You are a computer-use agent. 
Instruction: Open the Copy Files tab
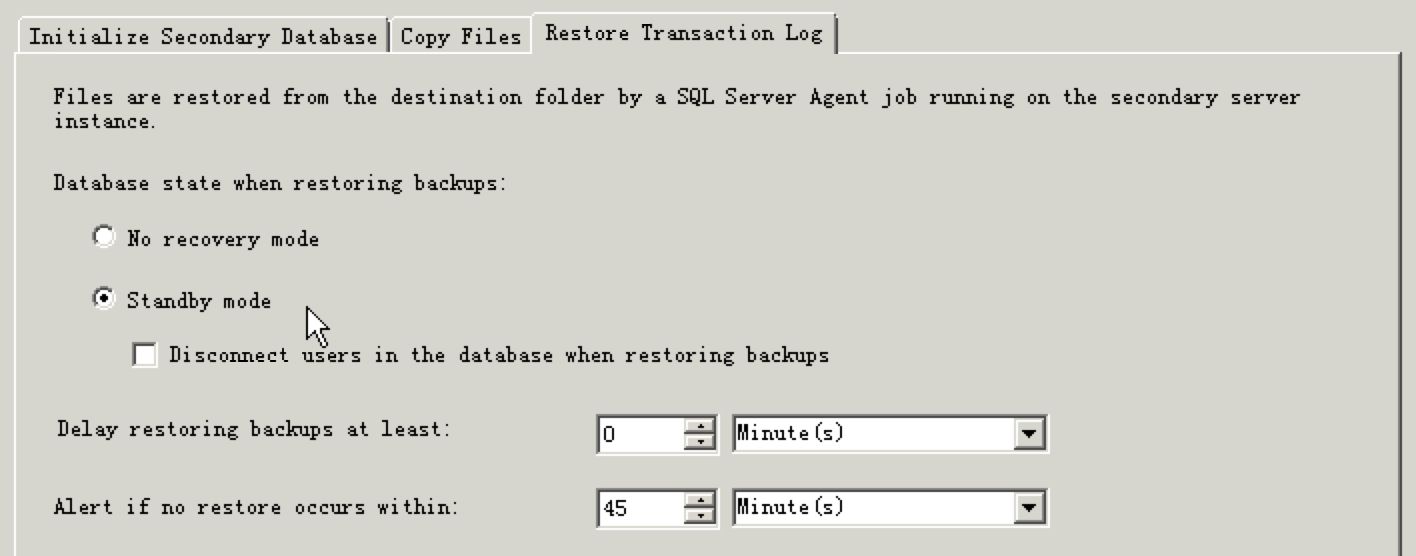click(461, 37)
